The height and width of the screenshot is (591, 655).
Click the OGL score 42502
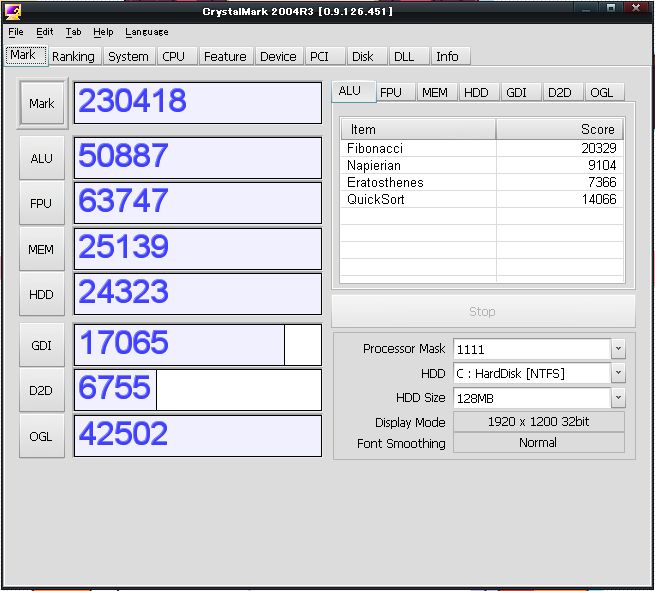198,436
